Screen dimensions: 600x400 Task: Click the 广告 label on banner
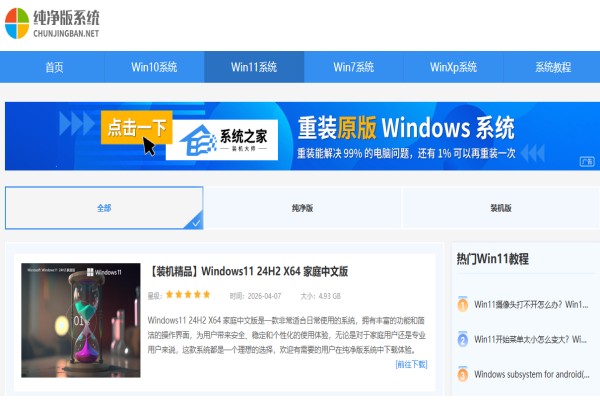(x=587, y=162)
